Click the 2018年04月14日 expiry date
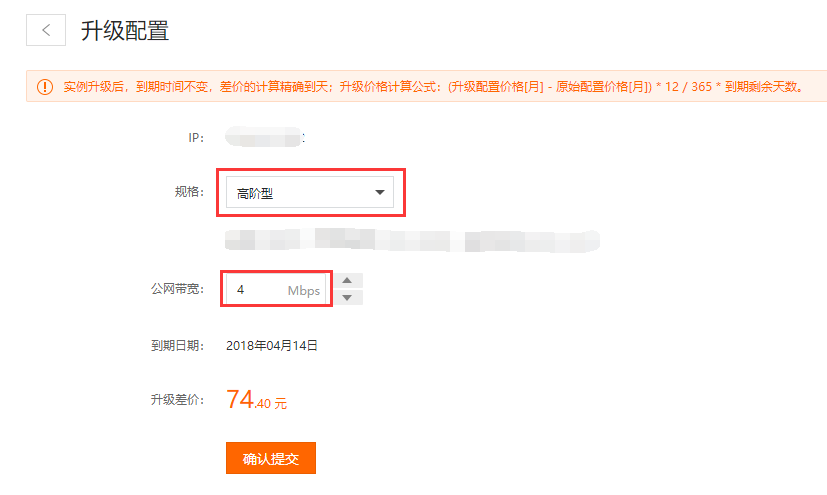This screenshot has height=495, width=827. [272, 346]
